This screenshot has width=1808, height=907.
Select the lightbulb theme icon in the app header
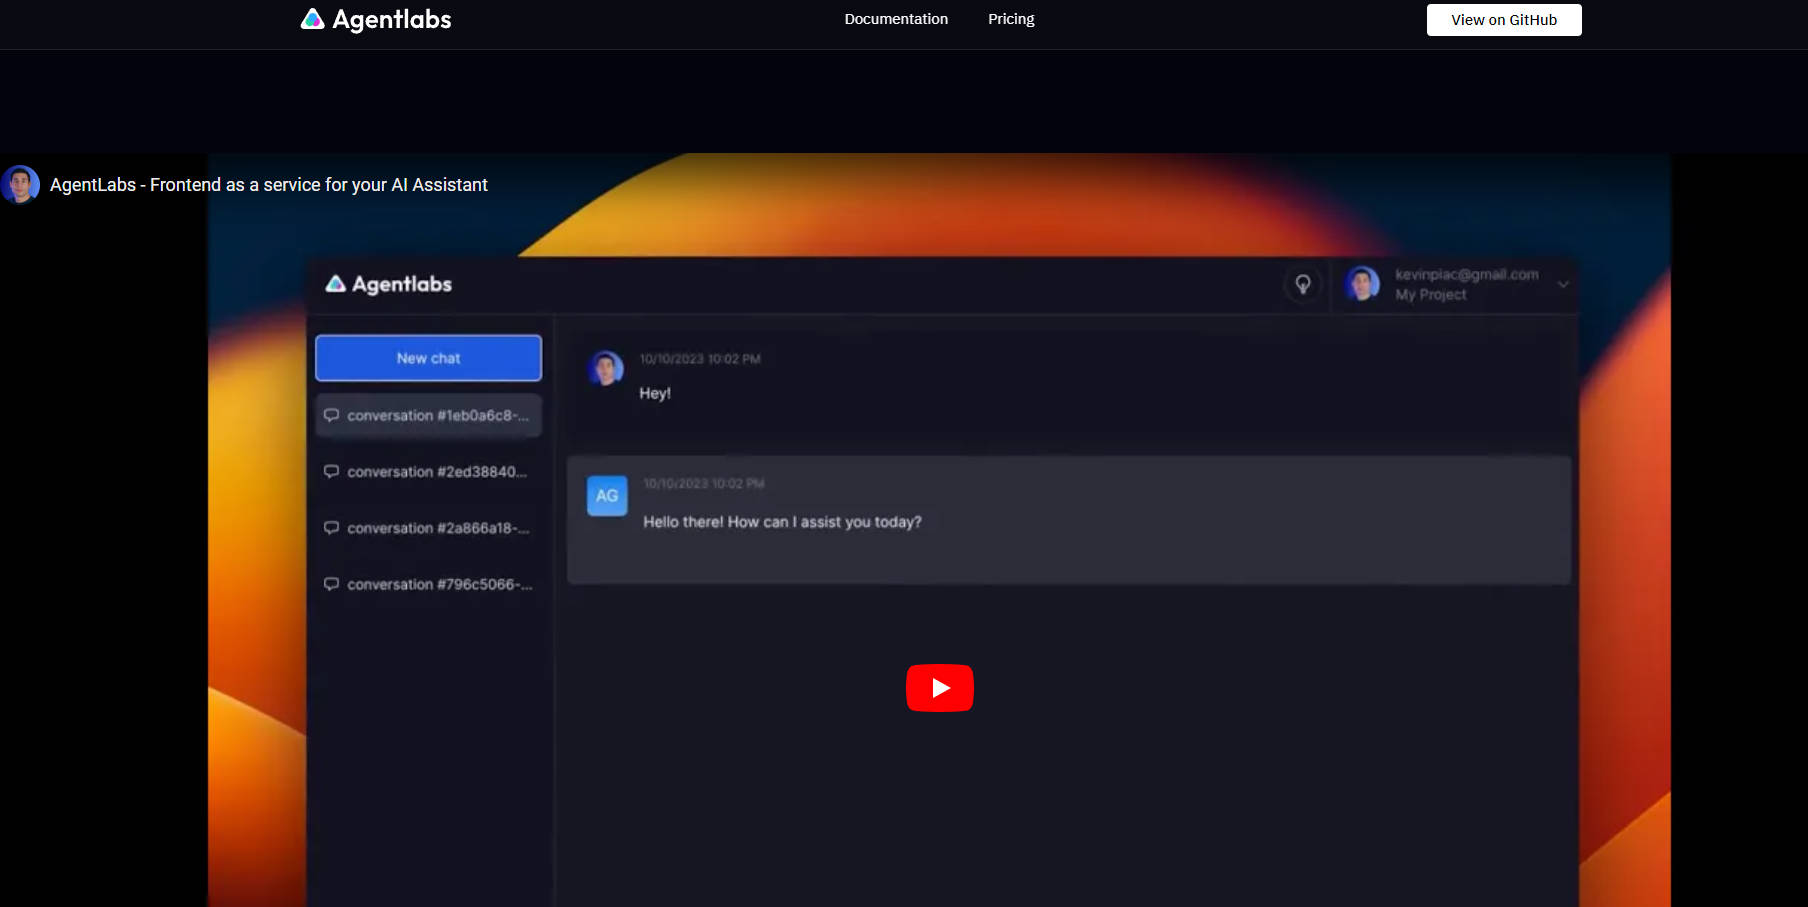[x=1303, y=284]
